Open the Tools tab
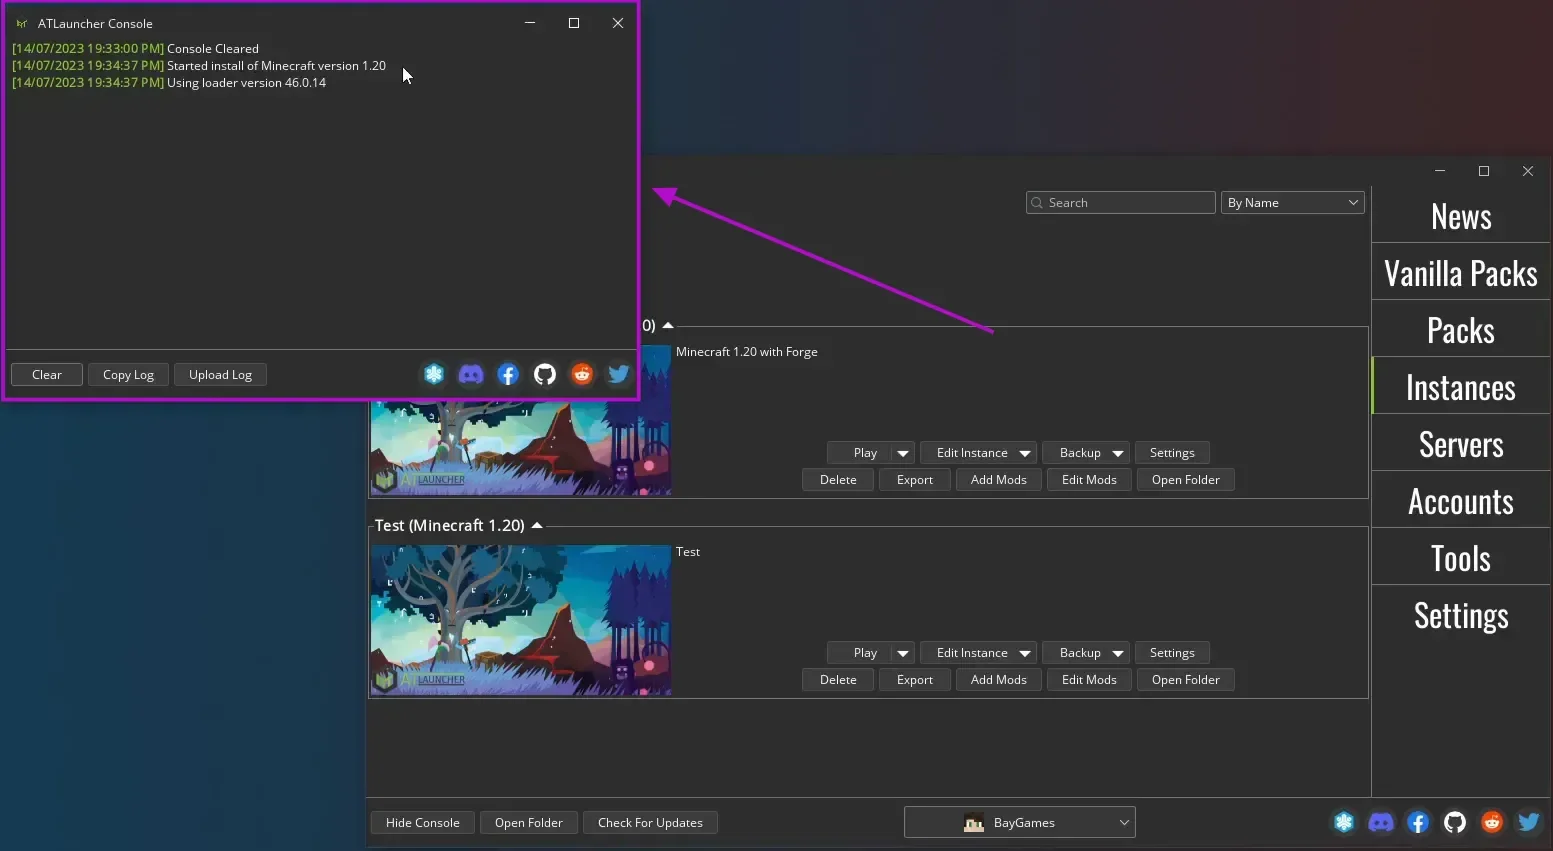Viewport: 1553px width, 851px height. pyautogui.click(x=1461, y=558)
